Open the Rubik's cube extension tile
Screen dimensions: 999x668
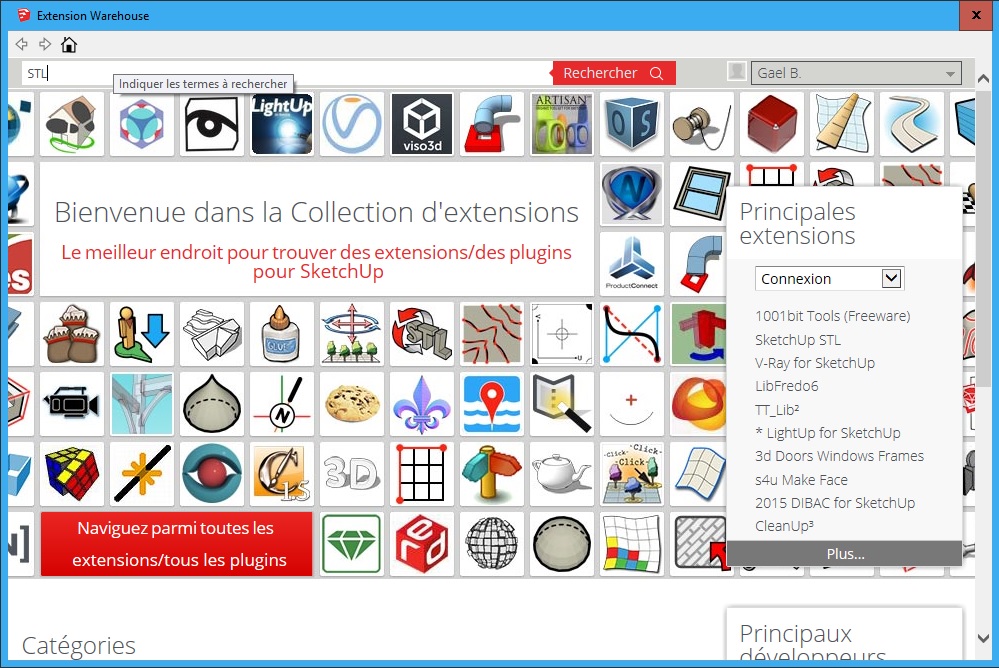coord(71,474)
